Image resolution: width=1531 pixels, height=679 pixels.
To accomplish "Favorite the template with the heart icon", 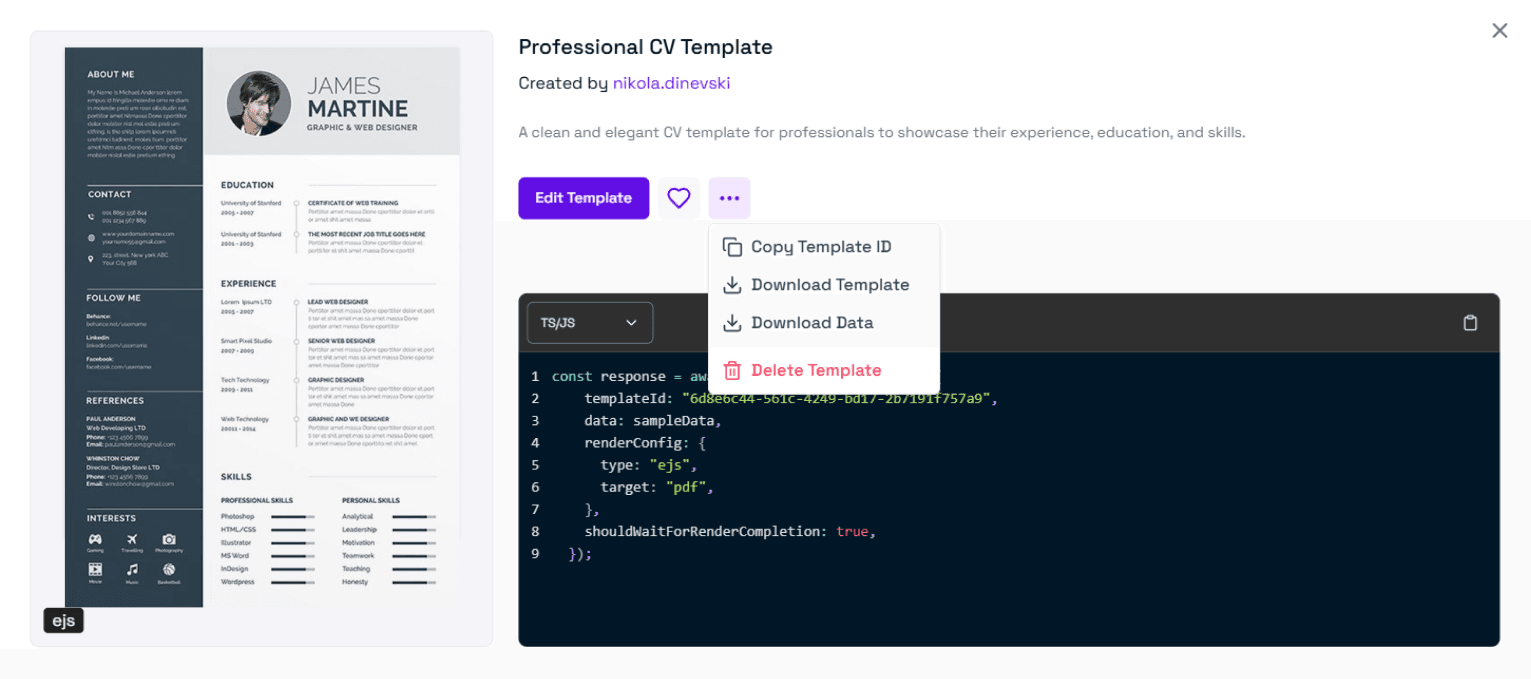I will (679, 198).
